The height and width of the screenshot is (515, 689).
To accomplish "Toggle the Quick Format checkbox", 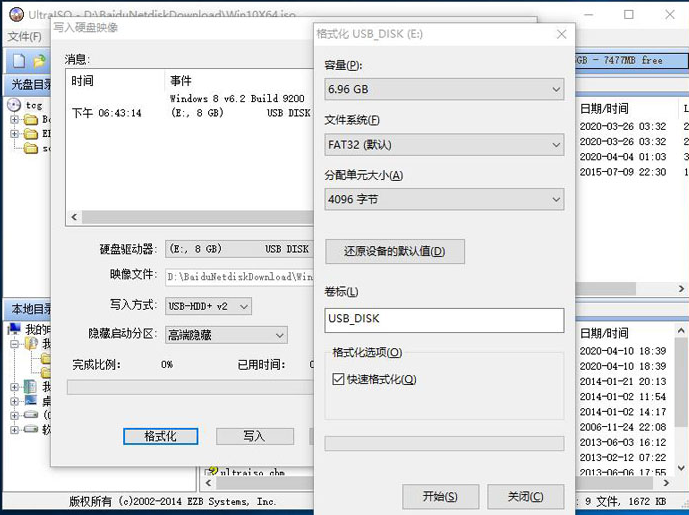I will click(338, 379).
